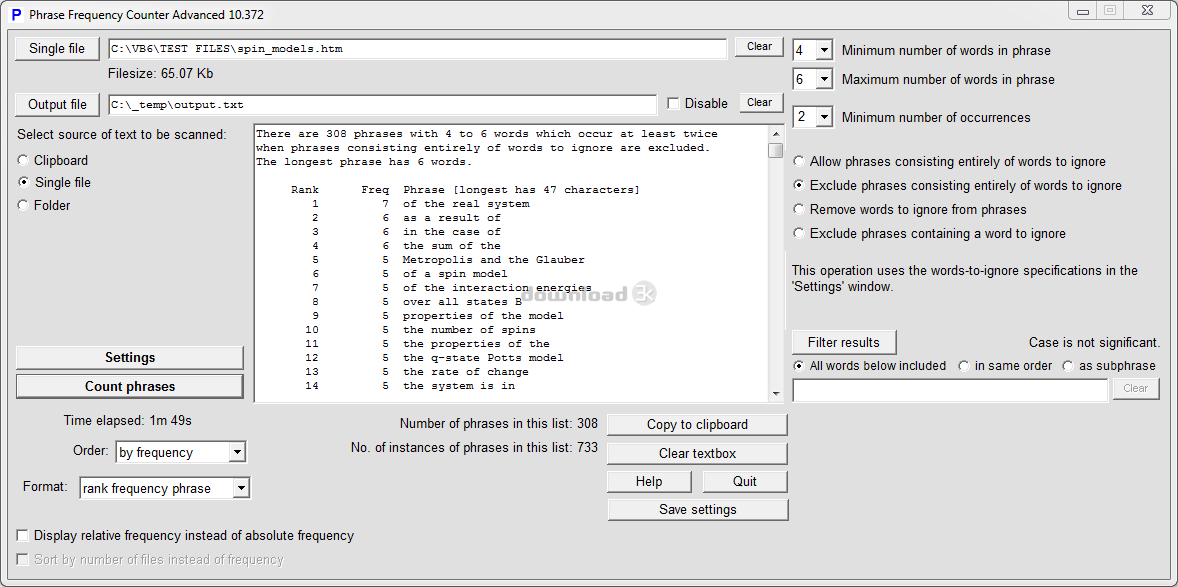1178x587 pixels.
Task: Click into the filter words text field
Action: [x=950, y=390]
